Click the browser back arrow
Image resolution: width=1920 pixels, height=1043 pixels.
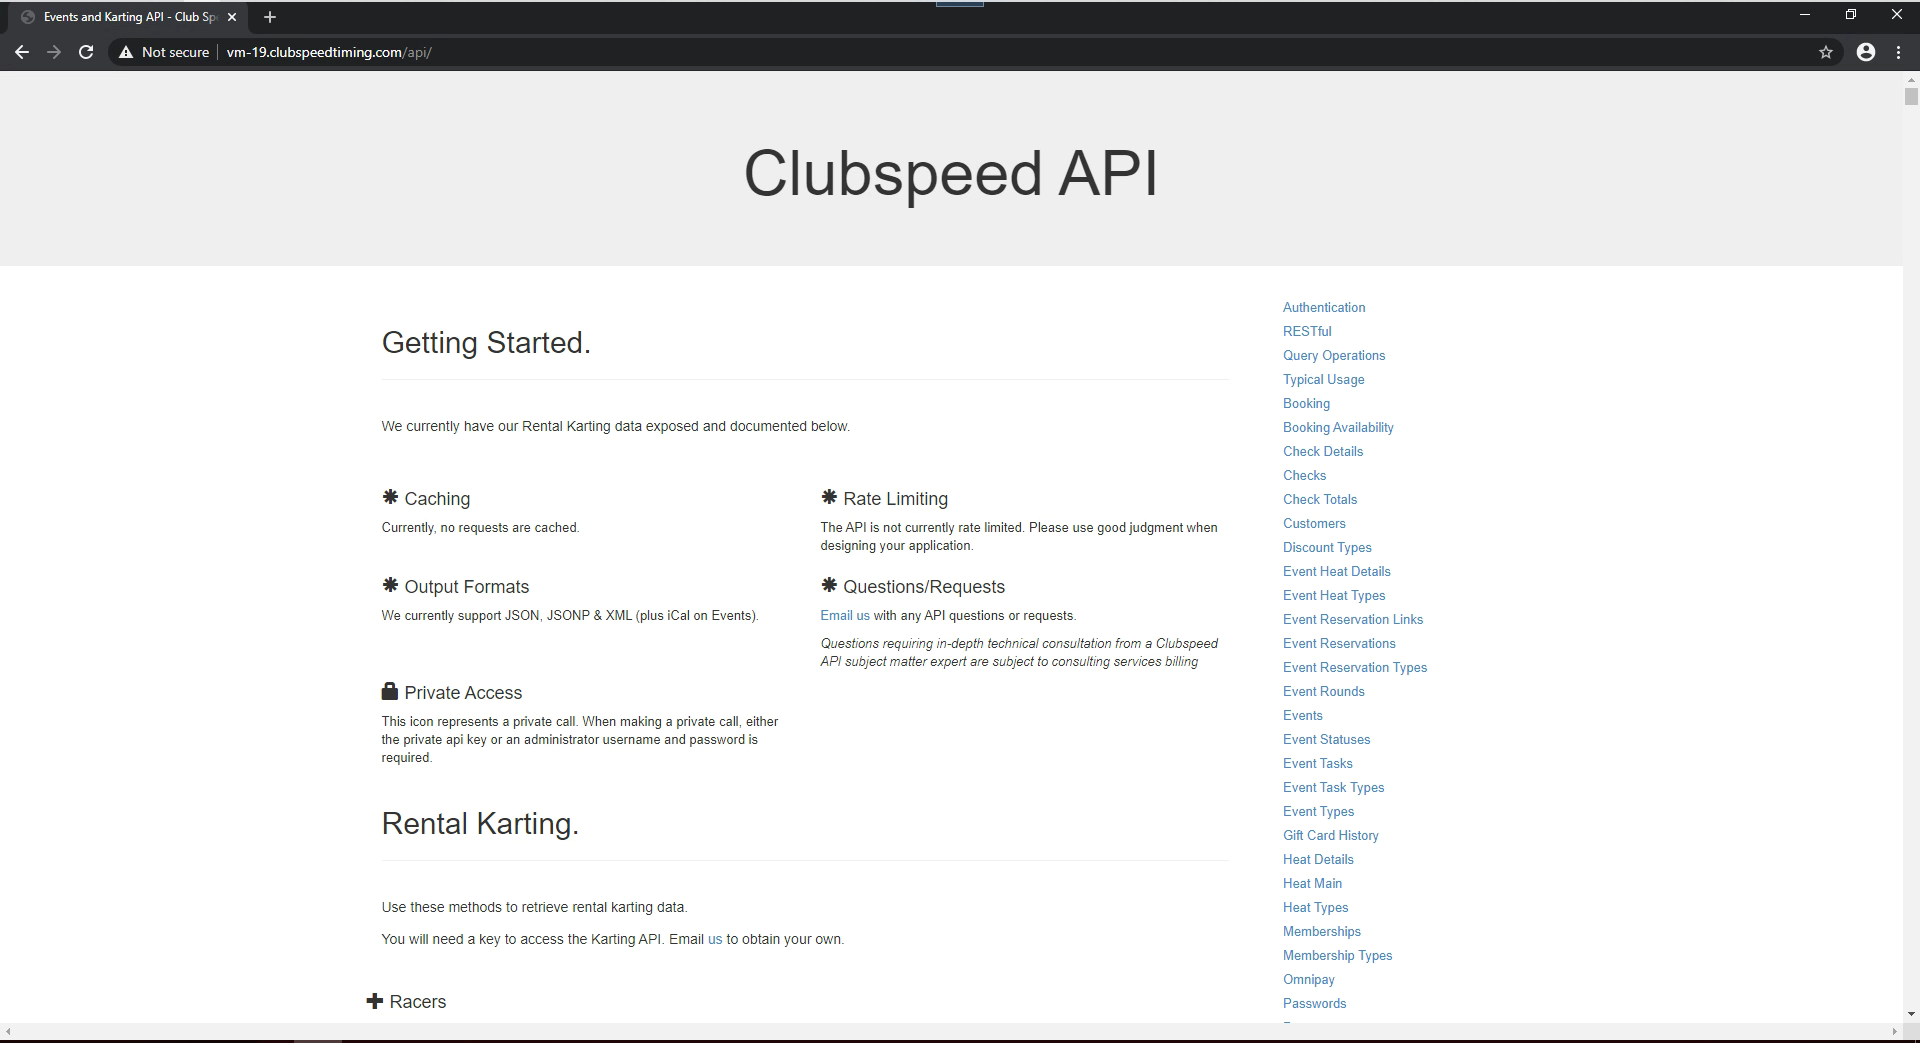pyautogui.click(x=22, y=52)
